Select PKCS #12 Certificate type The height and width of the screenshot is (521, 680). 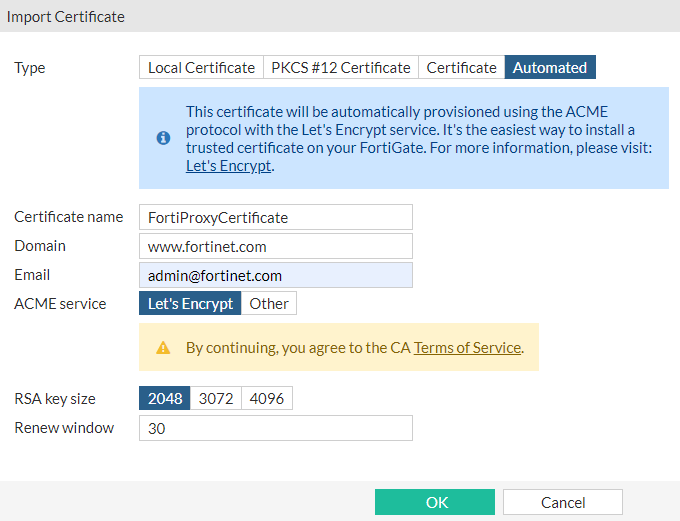tap(341, 68)
